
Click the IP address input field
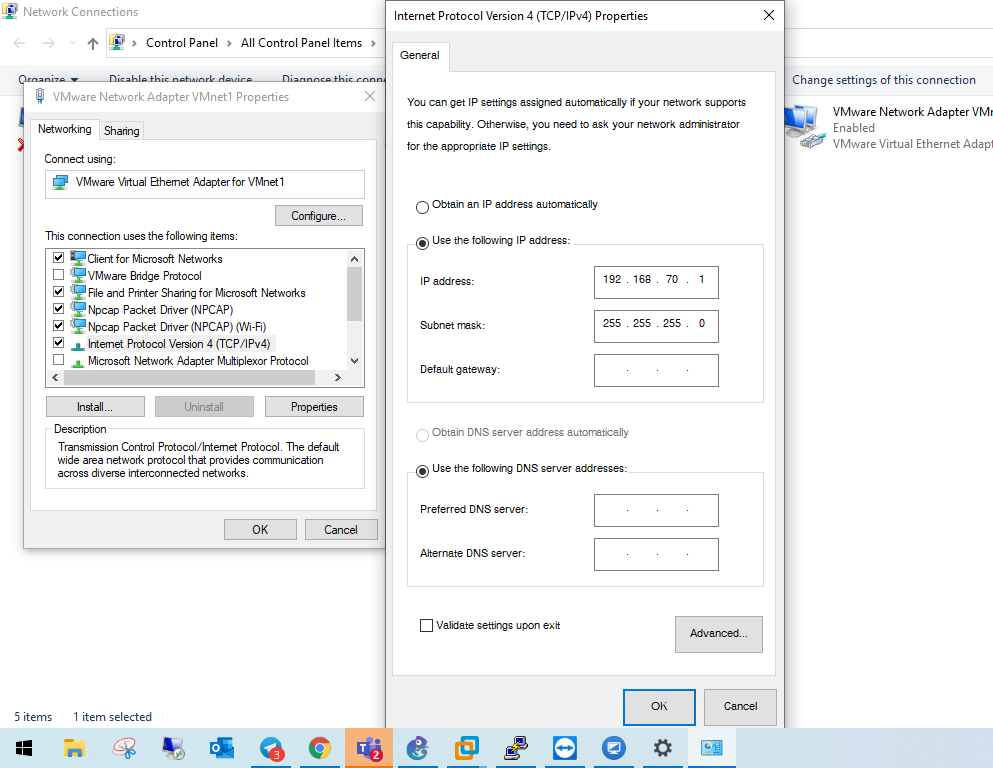coord(656,282)
